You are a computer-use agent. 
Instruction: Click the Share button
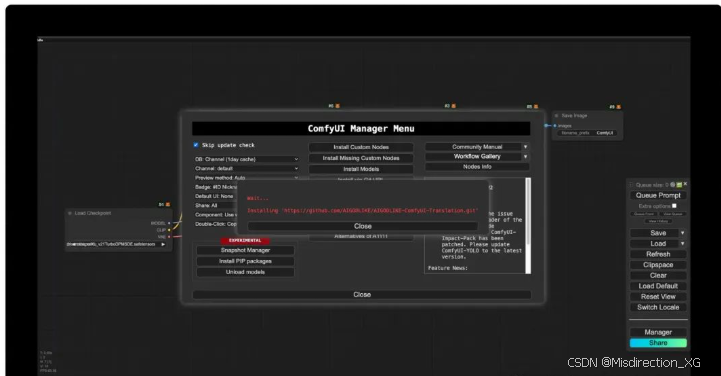click(x=658, y=343)
